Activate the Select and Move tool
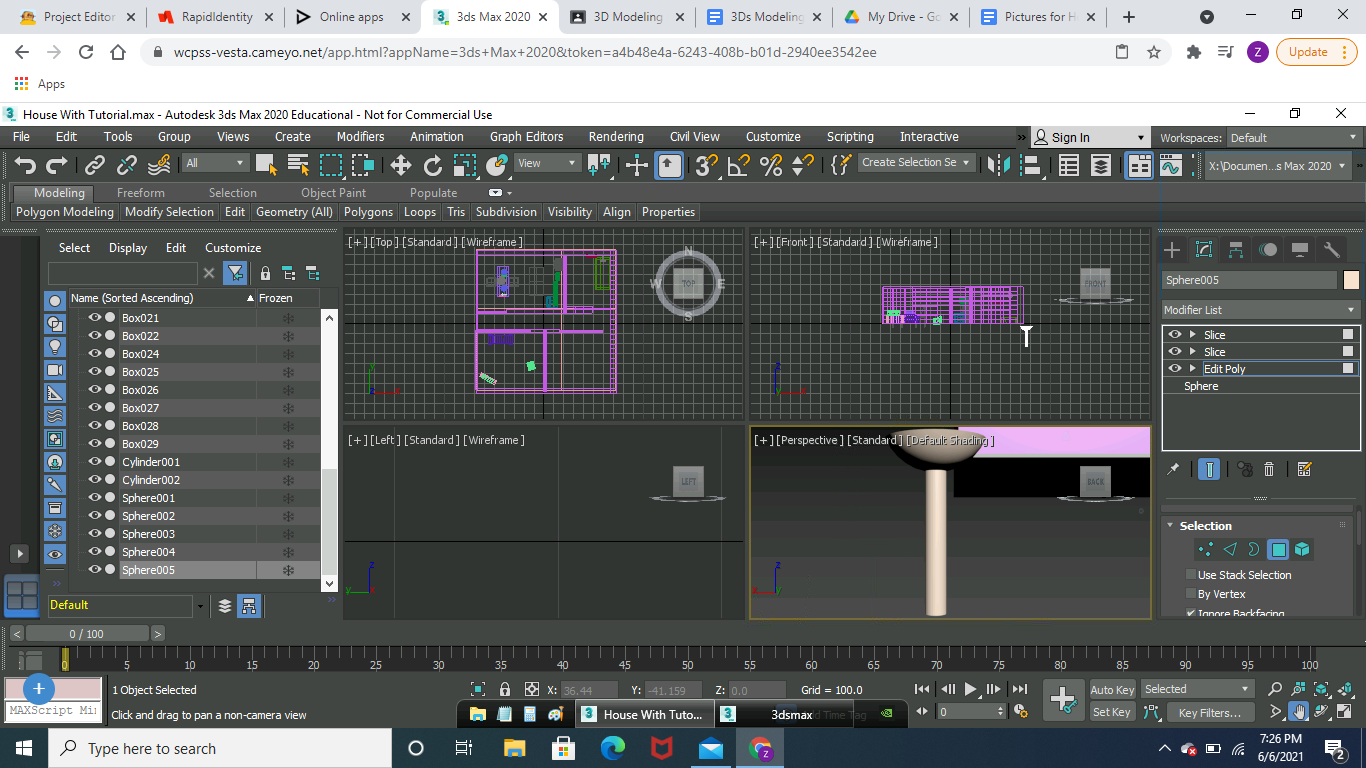Screen dimensions: 1366x768 [x=400, y=165]
